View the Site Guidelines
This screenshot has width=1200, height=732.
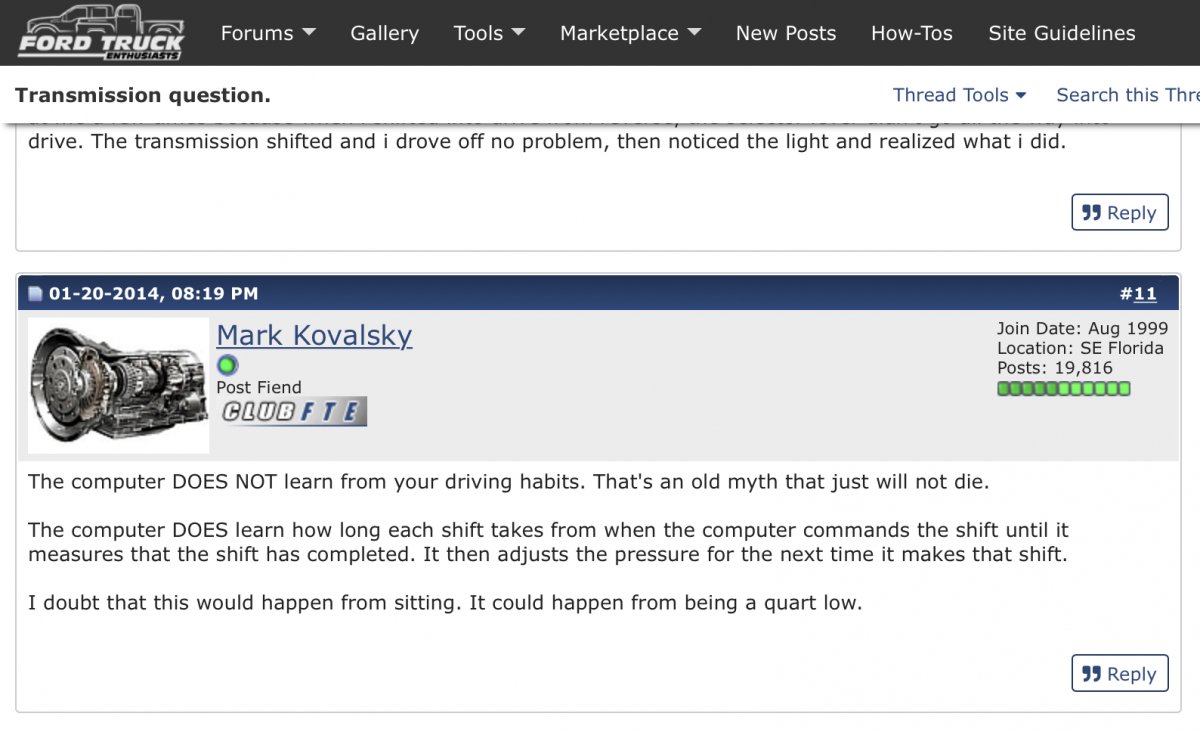click(x=1061, y=33)
